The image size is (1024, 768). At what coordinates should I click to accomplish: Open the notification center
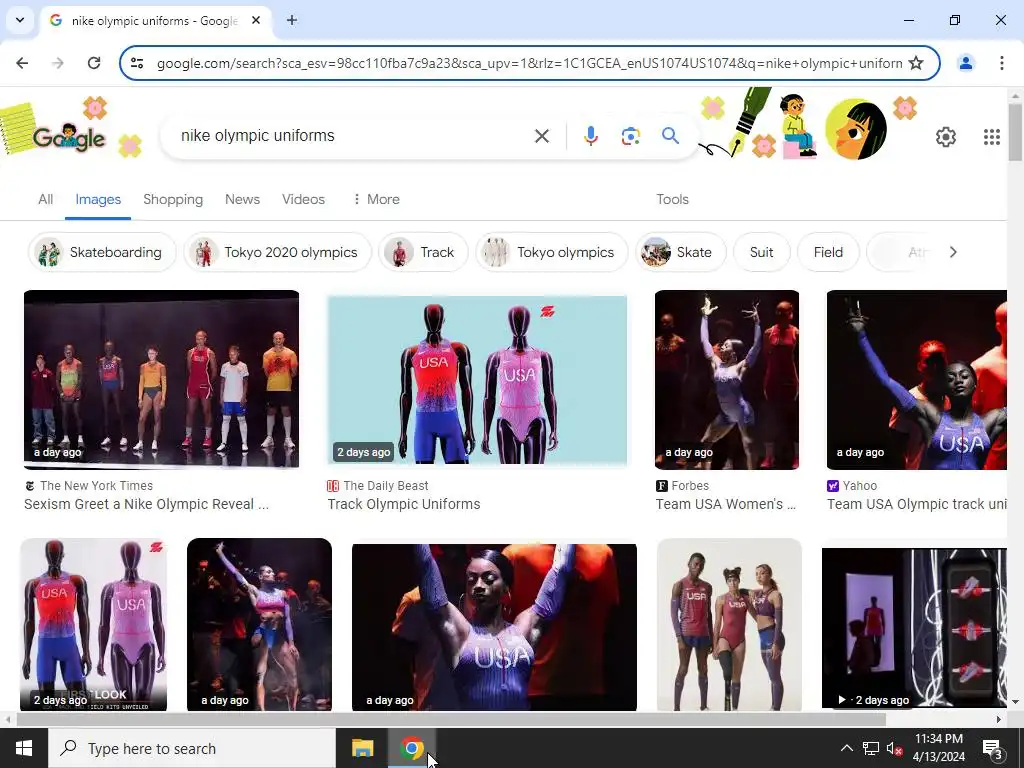pos(993,748)
